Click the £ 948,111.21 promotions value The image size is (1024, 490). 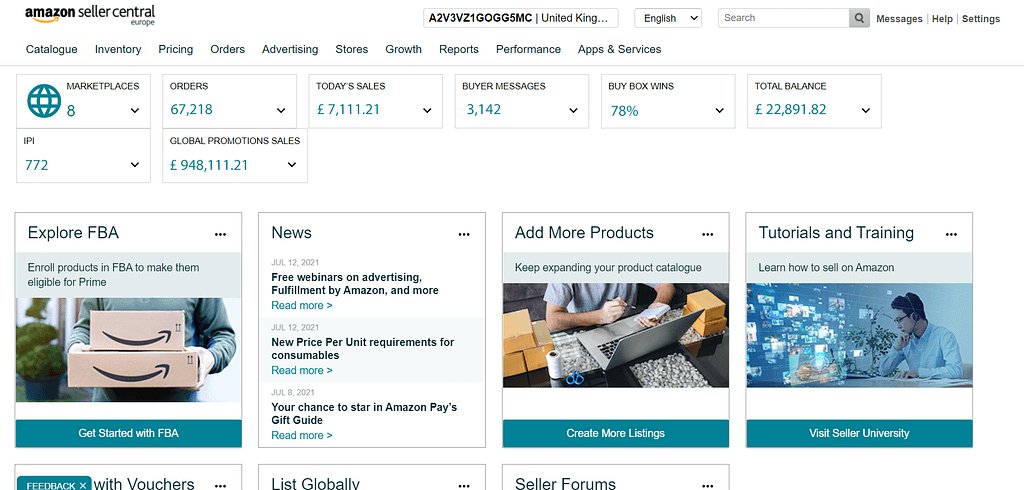(209, 165)
